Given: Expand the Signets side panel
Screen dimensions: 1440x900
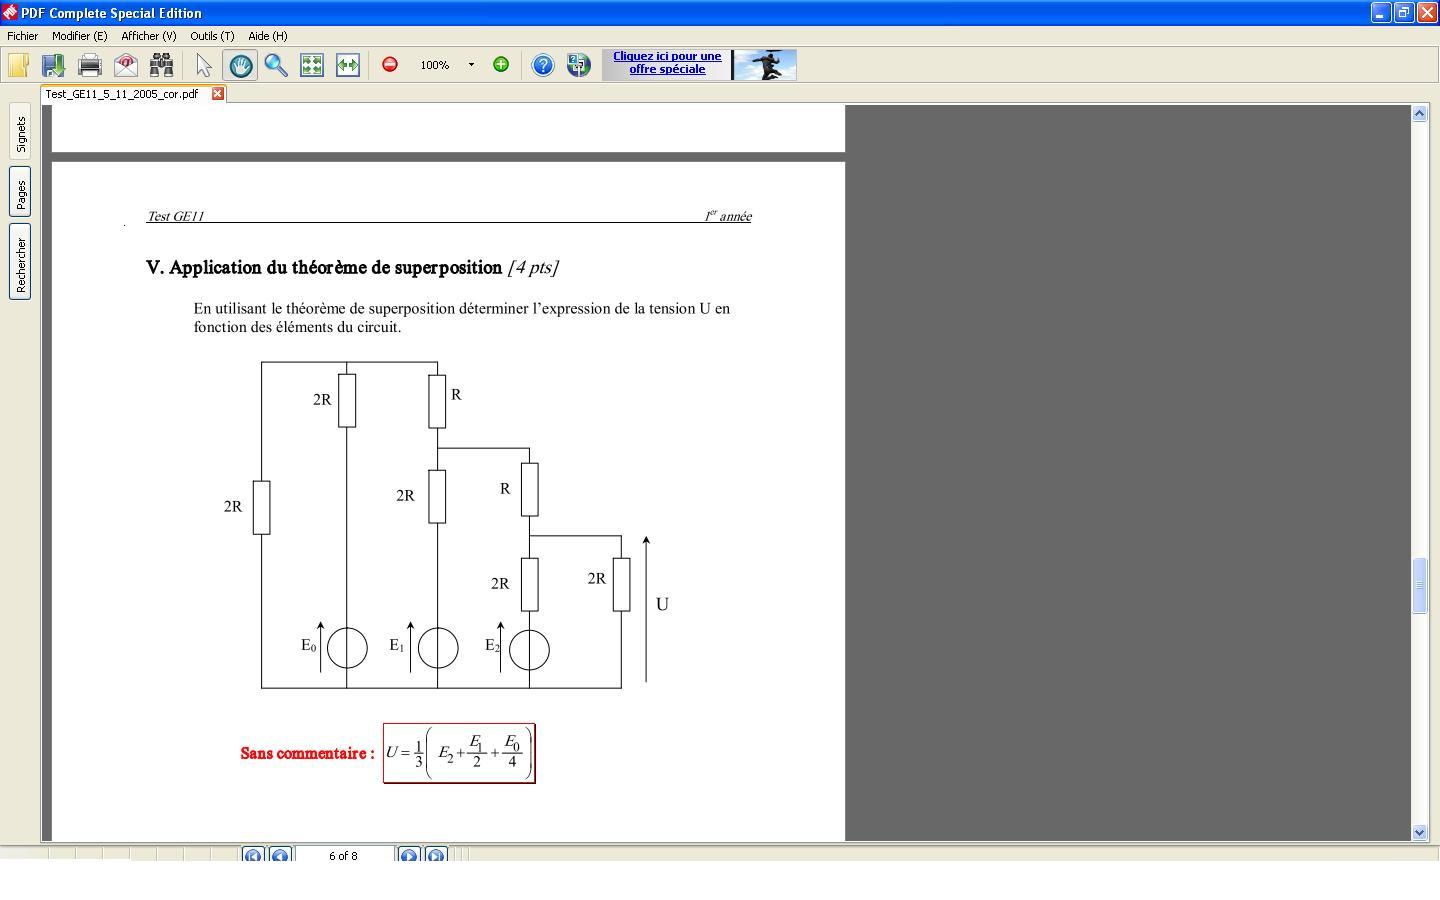Looking at the screenshot, I should coord(20,131).
